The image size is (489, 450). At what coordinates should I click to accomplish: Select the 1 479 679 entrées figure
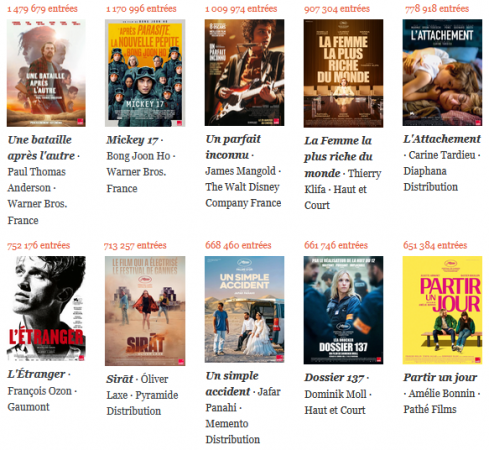click(x=42, y=9)
